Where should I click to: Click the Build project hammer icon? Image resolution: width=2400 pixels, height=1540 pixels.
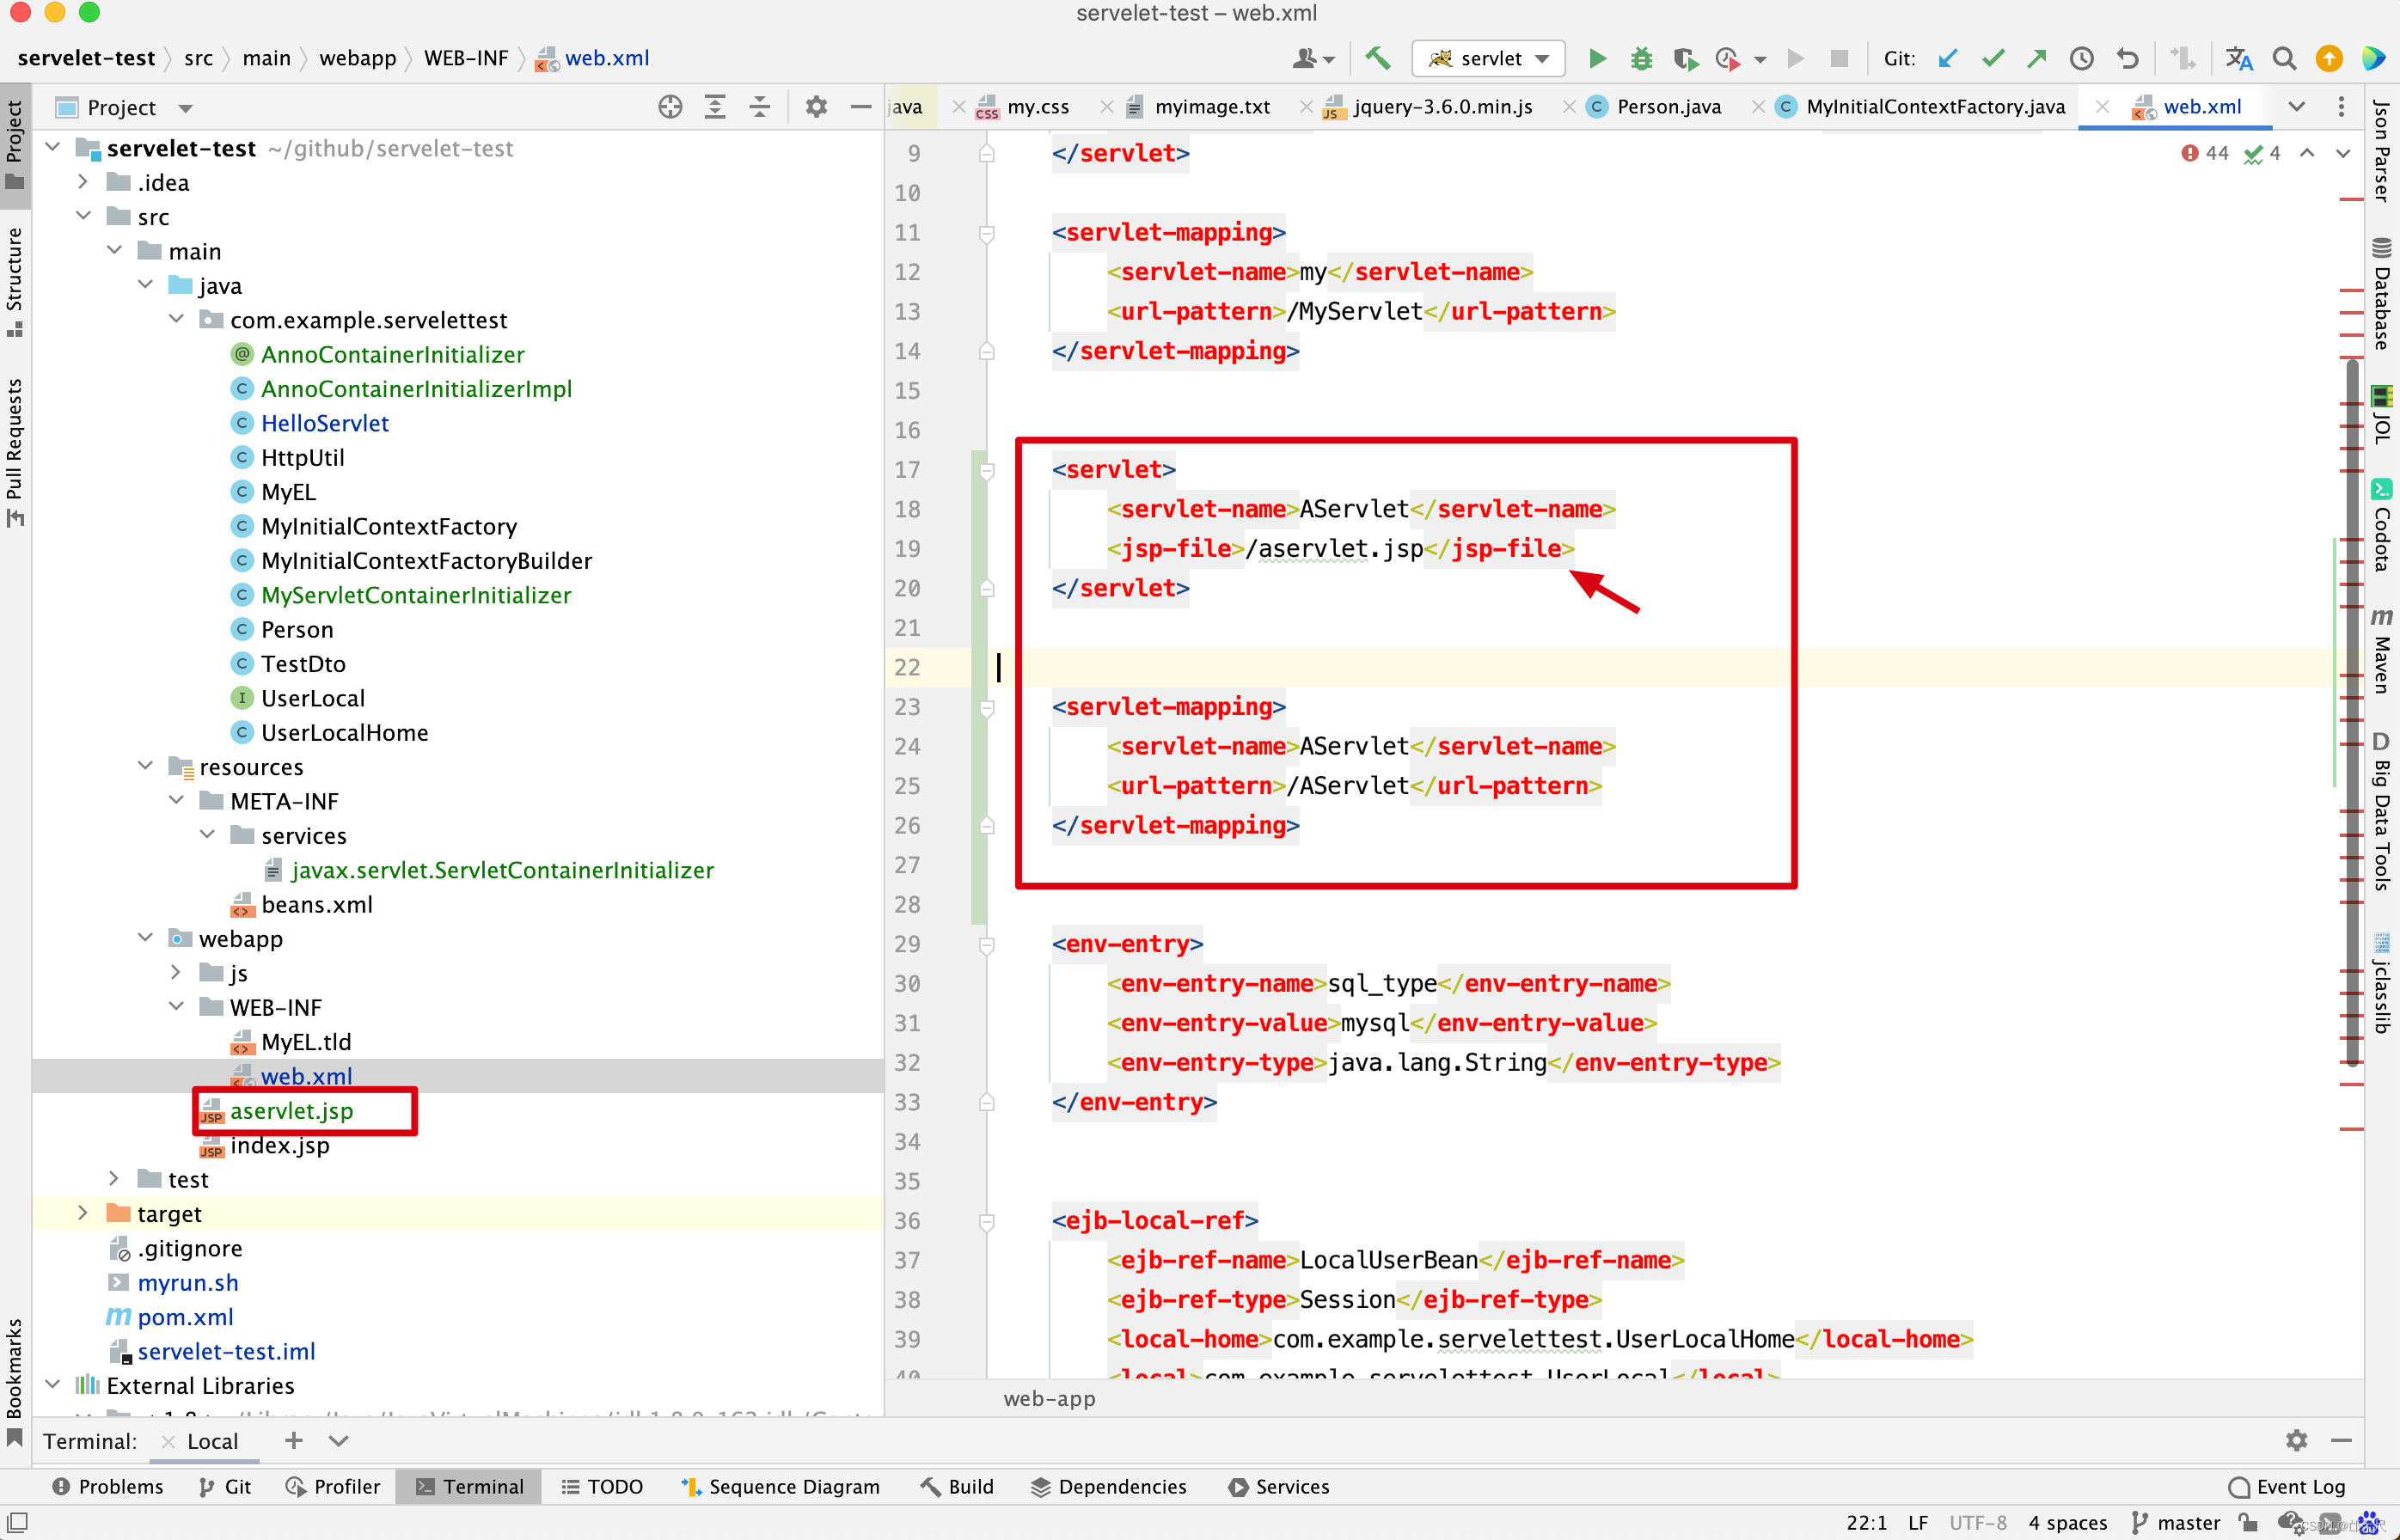coord(1378,59)
